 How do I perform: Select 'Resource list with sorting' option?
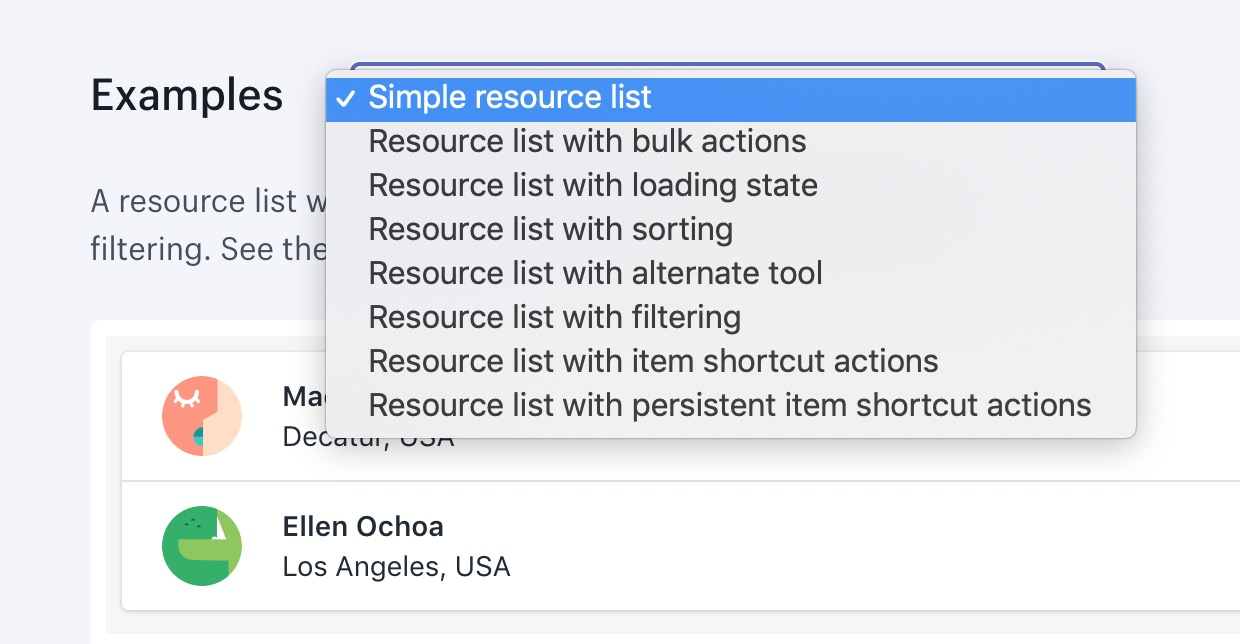(550, 230)
